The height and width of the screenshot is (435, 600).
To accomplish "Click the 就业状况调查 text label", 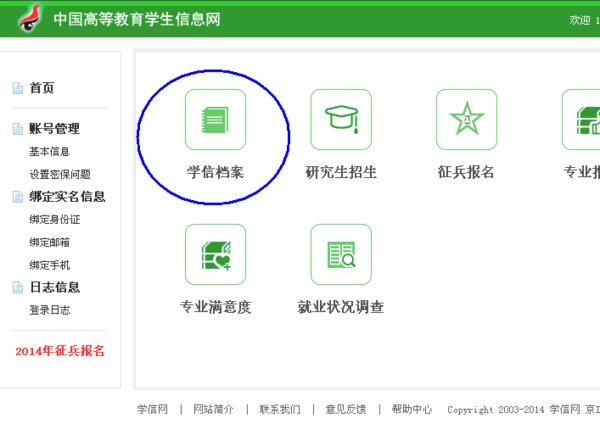I will click(x=341, y=307).
